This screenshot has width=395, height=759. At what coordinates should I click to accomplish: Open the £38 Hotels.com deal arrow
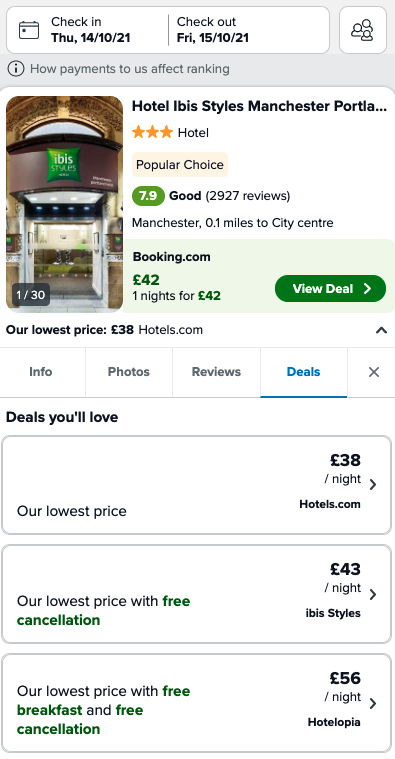(373, 485)
